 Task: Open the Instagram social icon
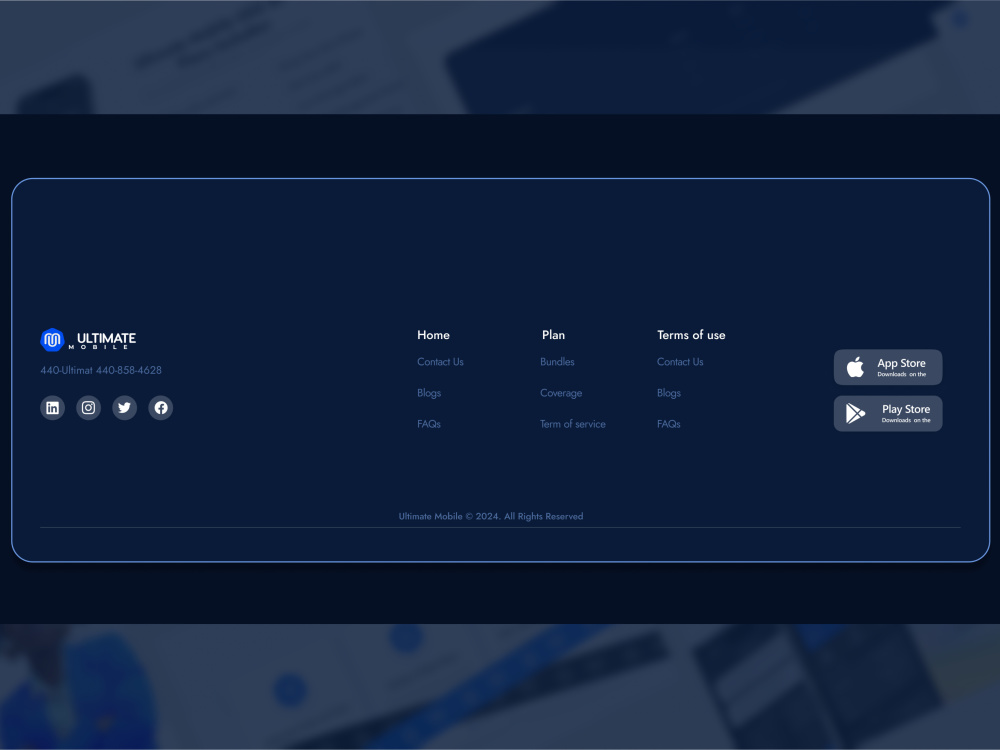[89, 408]
